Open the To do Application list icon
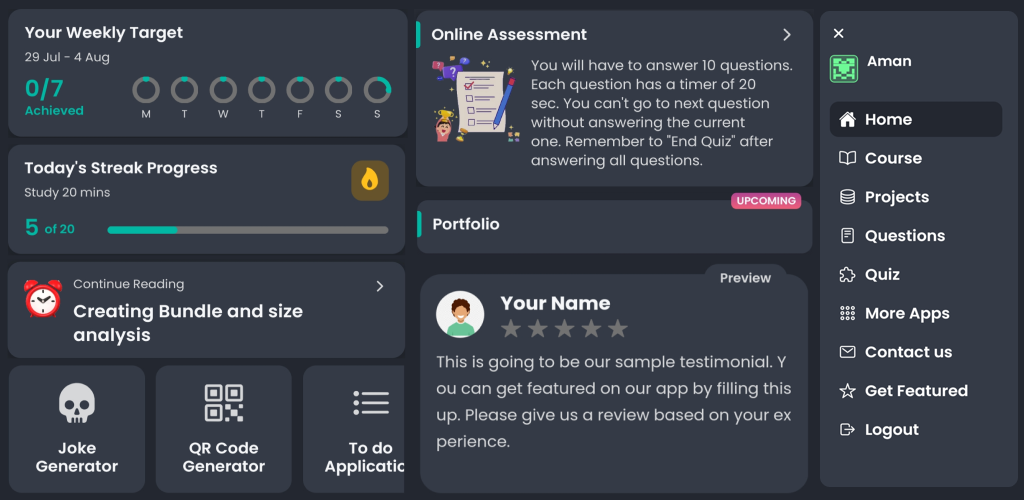The width and height of the screenshot is (1024, 500). tap(371, 403)
